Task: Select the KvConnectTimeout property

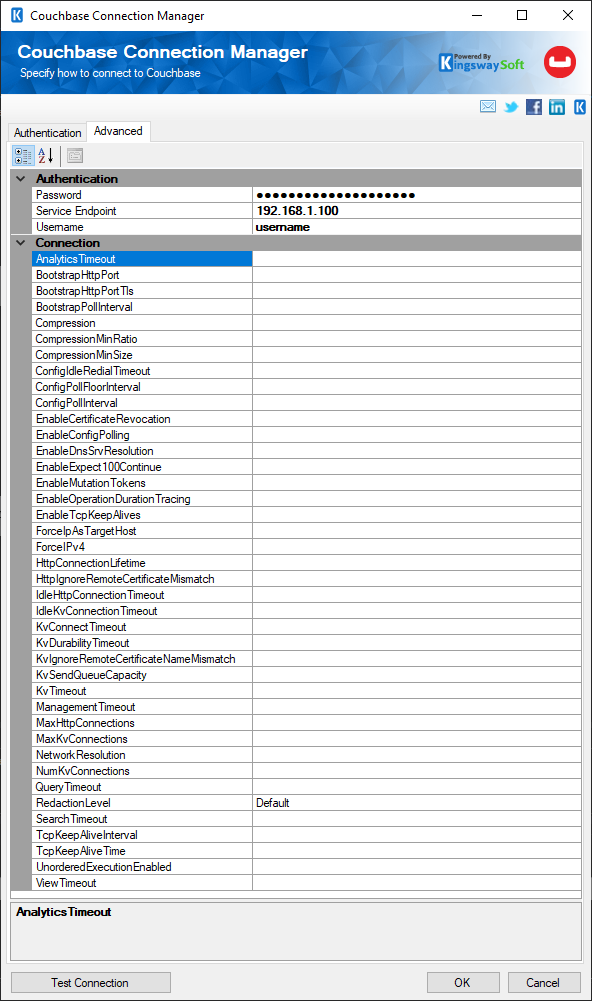Action: tap(142, 627)
